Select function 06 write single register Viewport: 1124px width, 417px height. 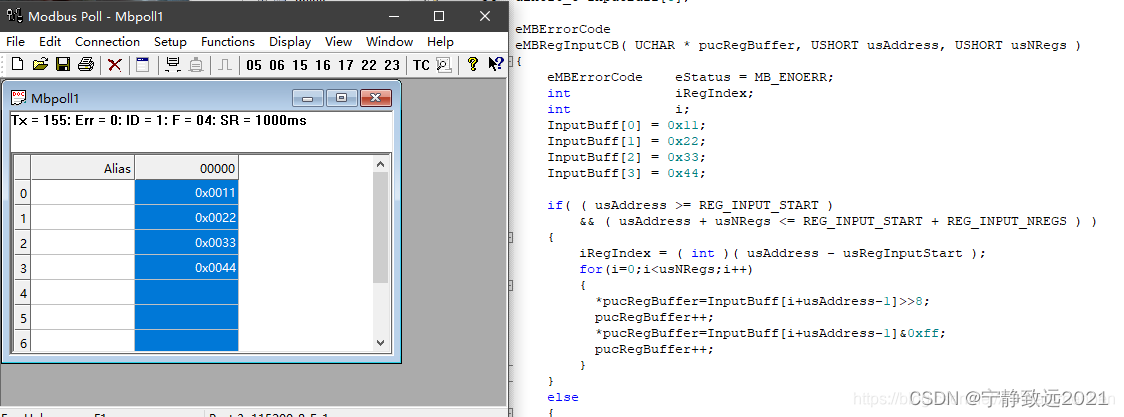pyautogui.click(x=277, y=65)
